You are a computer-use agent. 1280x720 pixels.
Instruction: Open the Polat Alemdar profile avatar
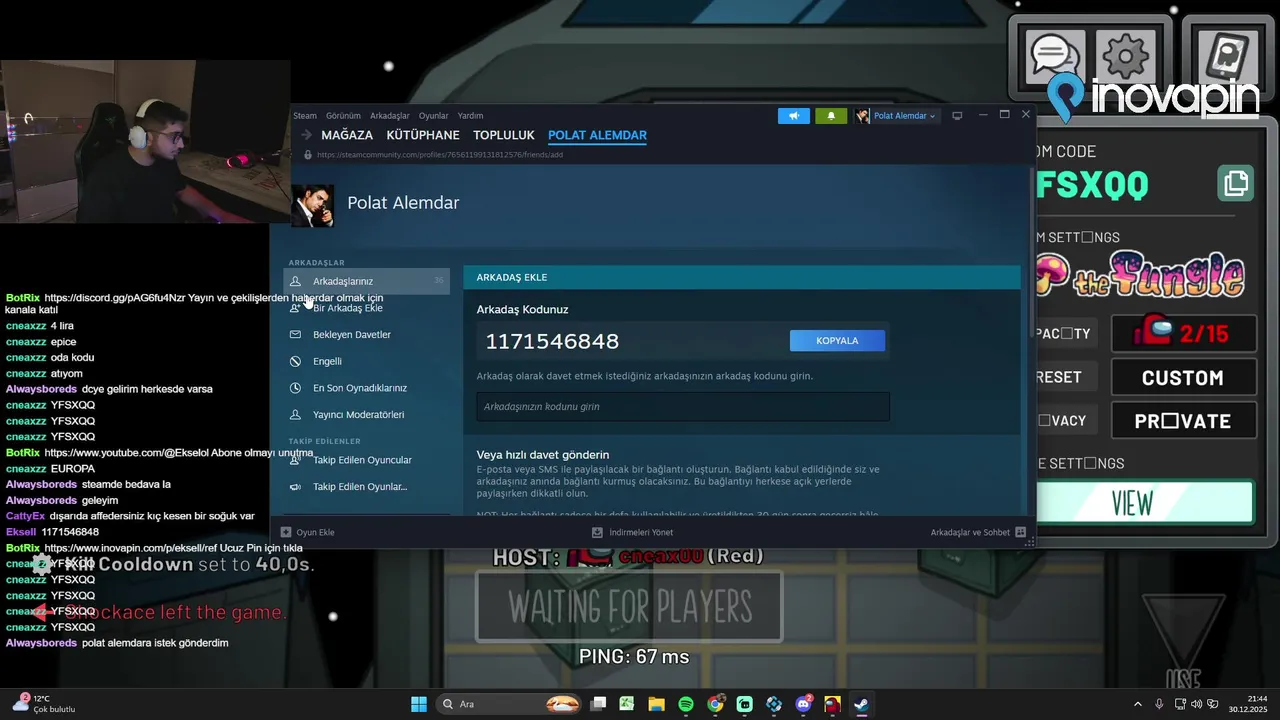click(312, 205)
